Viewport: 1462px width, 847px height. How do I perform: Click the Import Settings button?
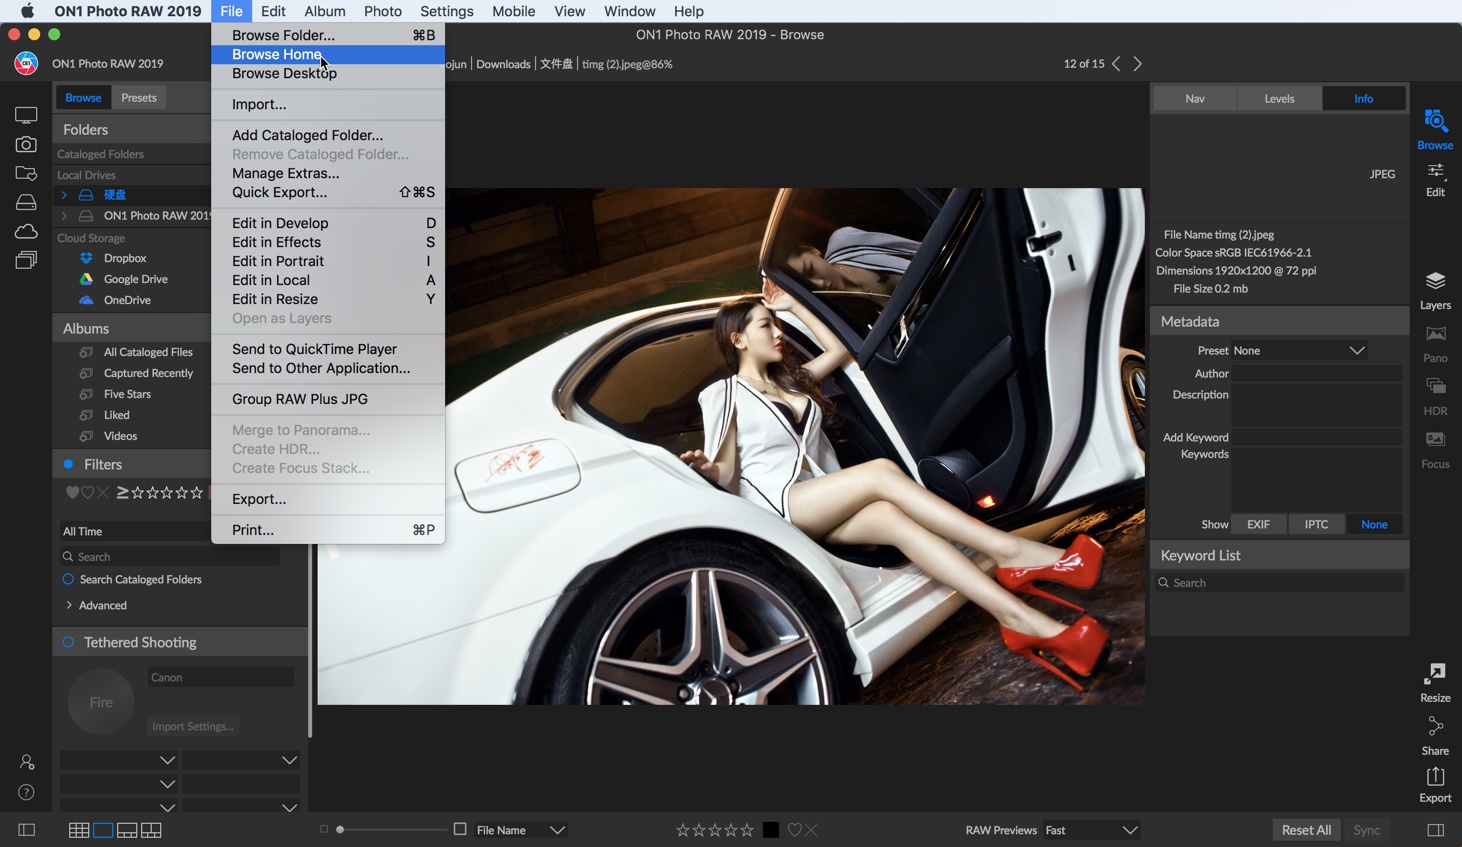[x=192, y=726]
